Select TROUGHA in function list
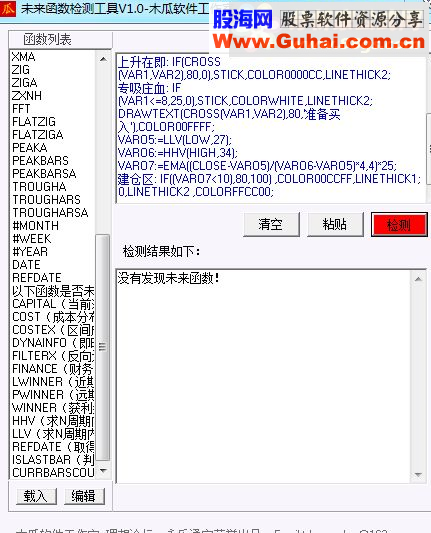This screenshot has width=431, height=533. [39, 187]
